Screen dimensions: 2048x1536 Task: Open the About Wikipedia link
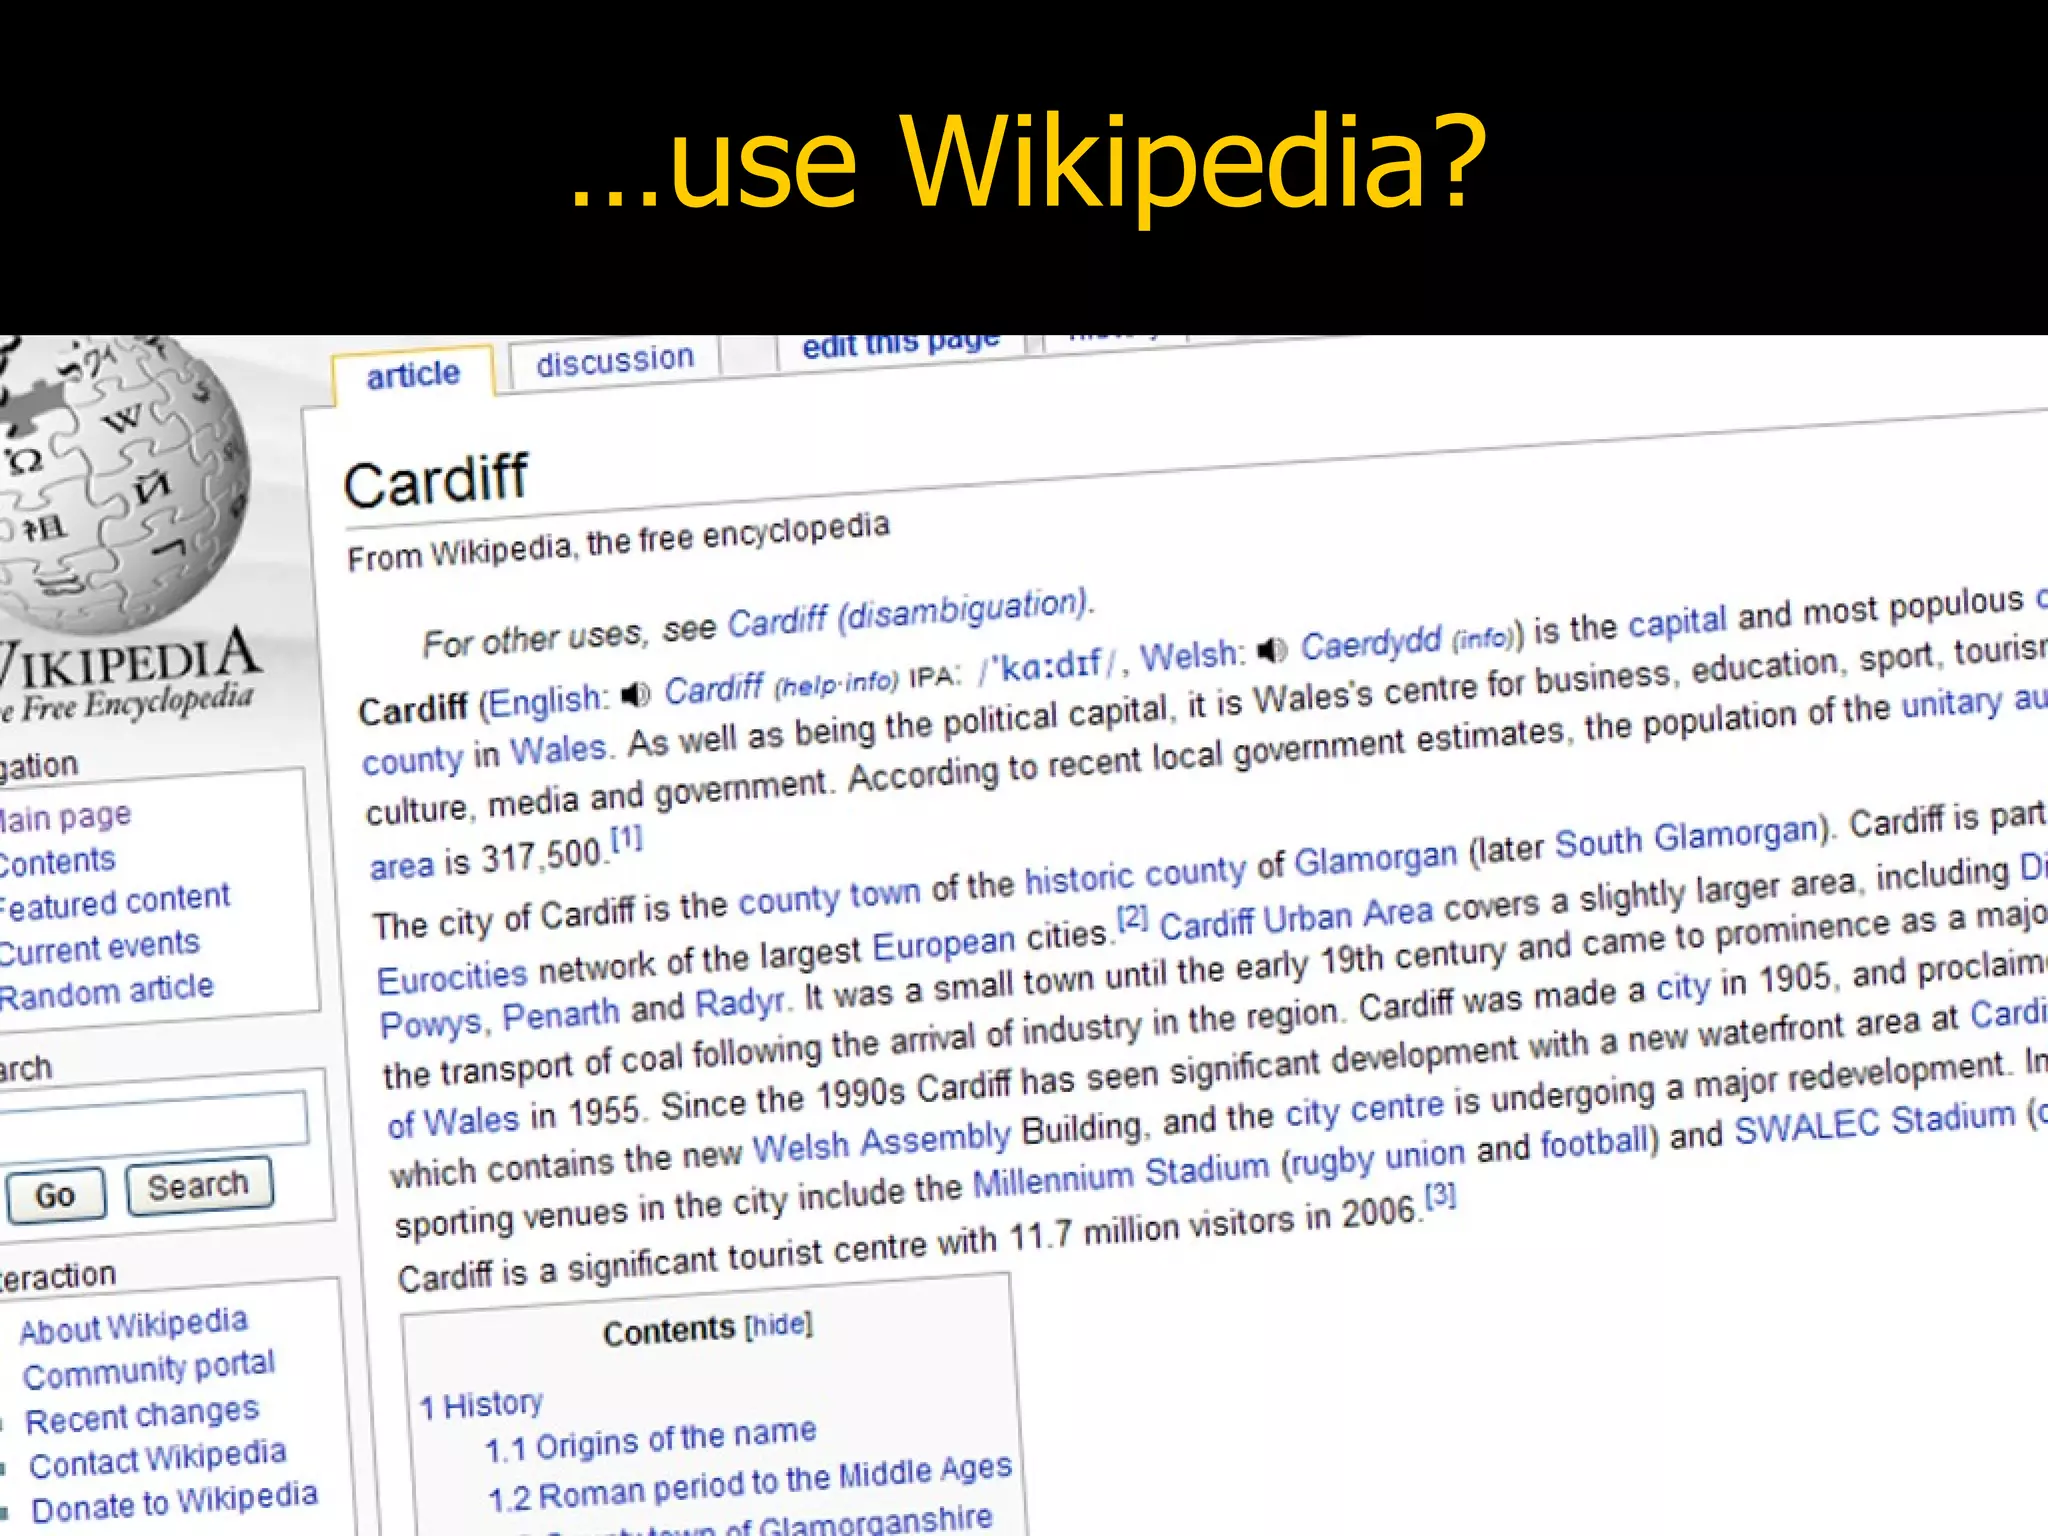(133, 1326)
